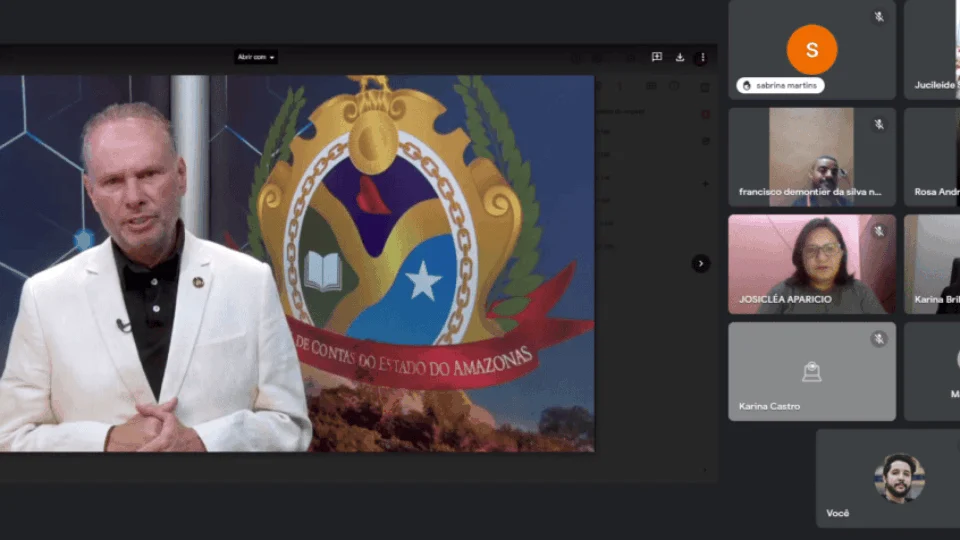Click the profile photo in the Você tile

[x=899, y=478]
